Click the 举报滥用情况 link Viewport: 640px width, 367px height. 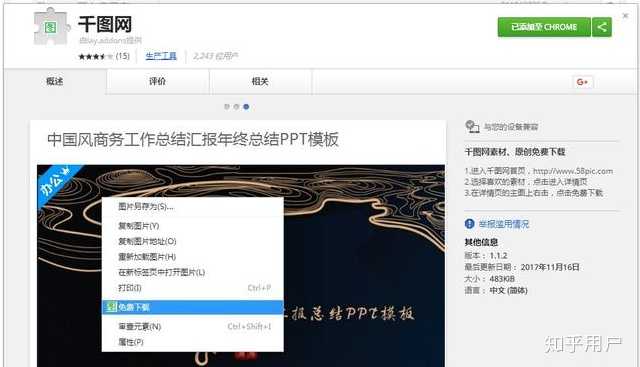pos(504,224)
